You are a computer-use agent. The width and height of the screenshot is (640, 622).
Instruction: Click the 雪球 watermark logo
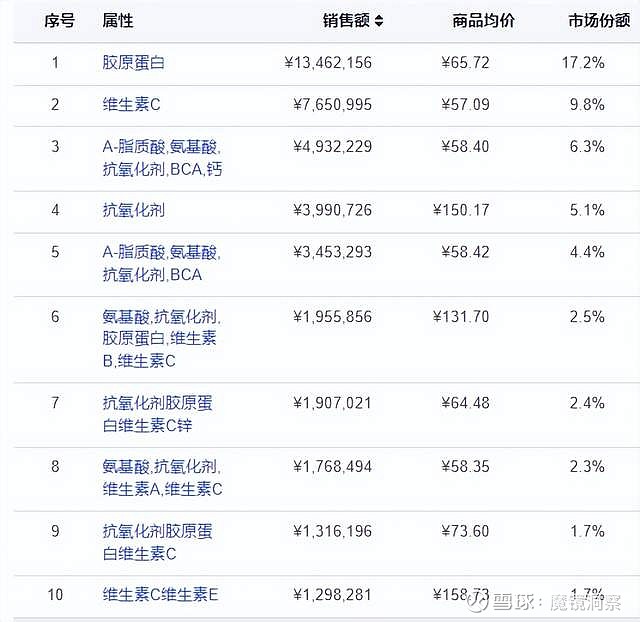tap(478, 602)
